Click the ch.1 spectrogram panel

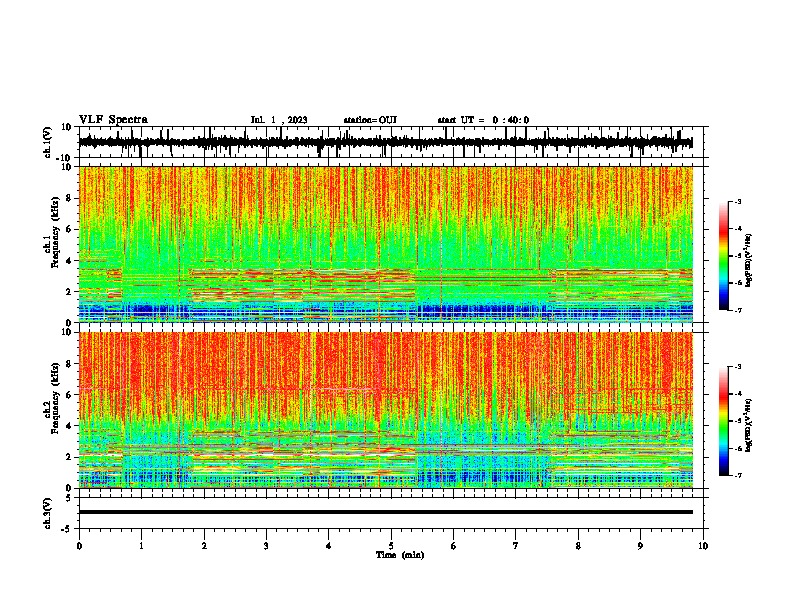pyautogui.click(x=386, y=244)
